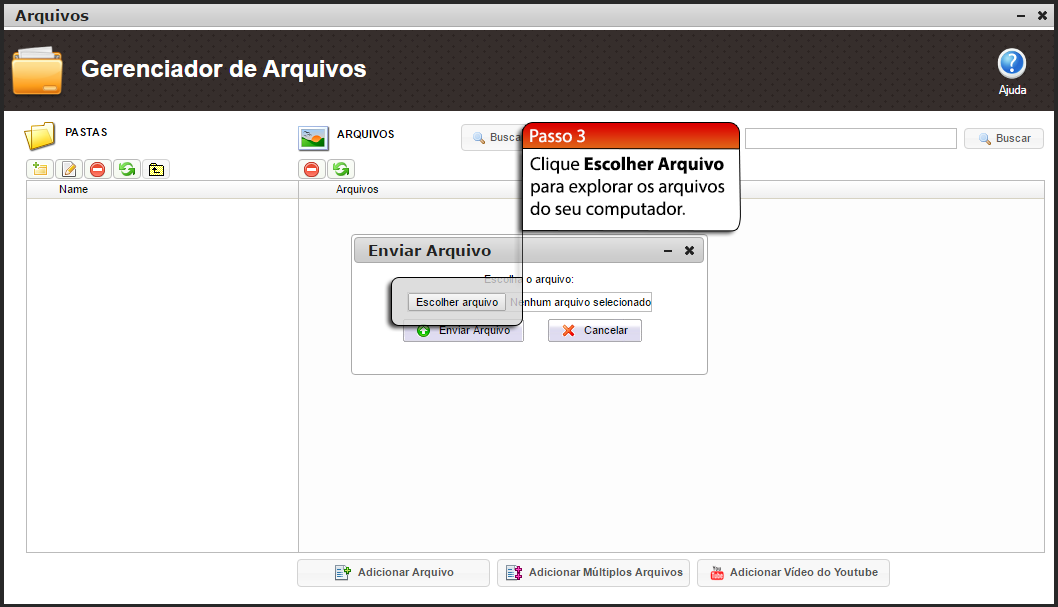Click the red delete folder icon
Image resolution: width=1058 pixels, height=607 pixels.
98,169
